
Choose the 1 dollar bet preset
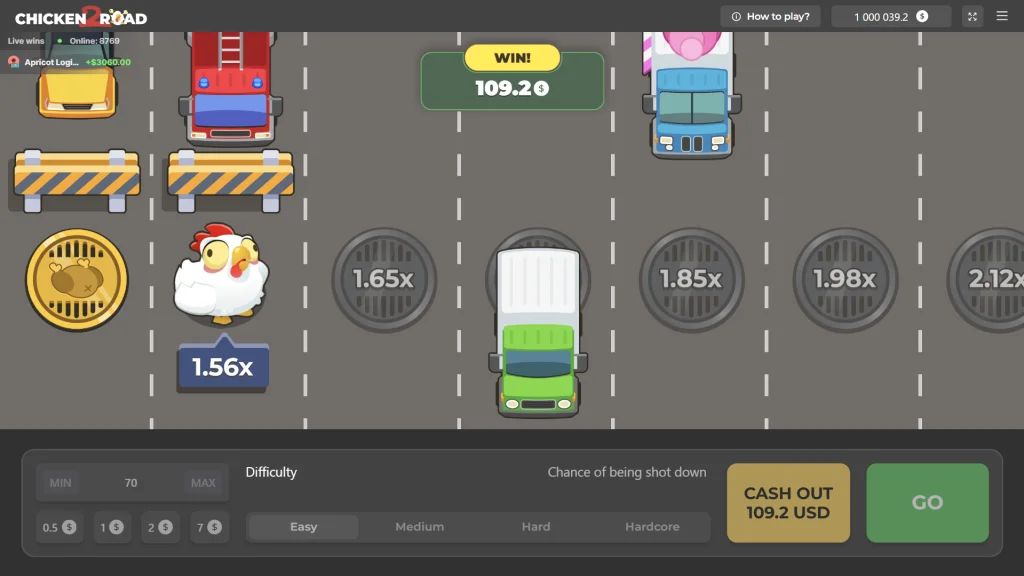pyautogui.click(x=112, y=527)
